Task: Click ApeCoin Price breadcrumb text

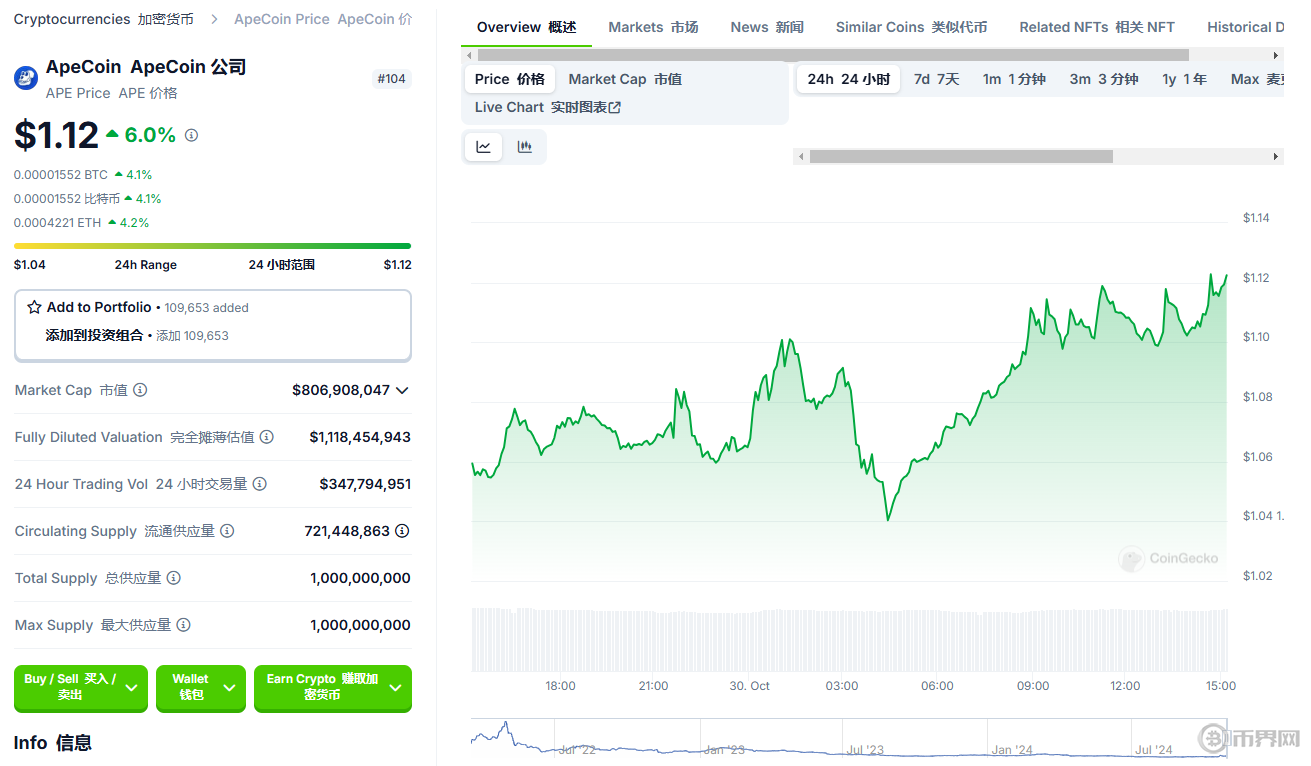Action: point(322,19)
